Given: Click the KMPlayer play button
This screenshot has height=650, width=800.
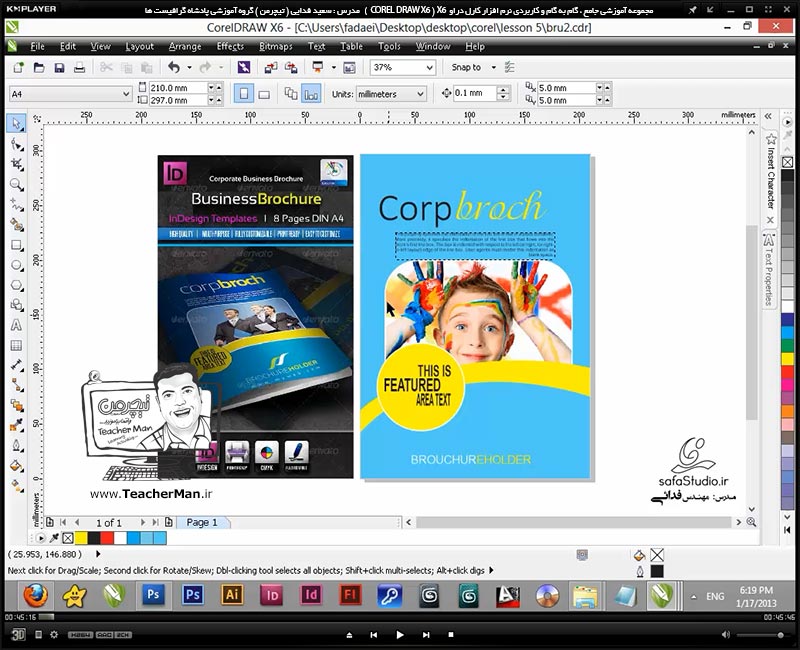Looking at the screenshot, I should coord(399,635).
